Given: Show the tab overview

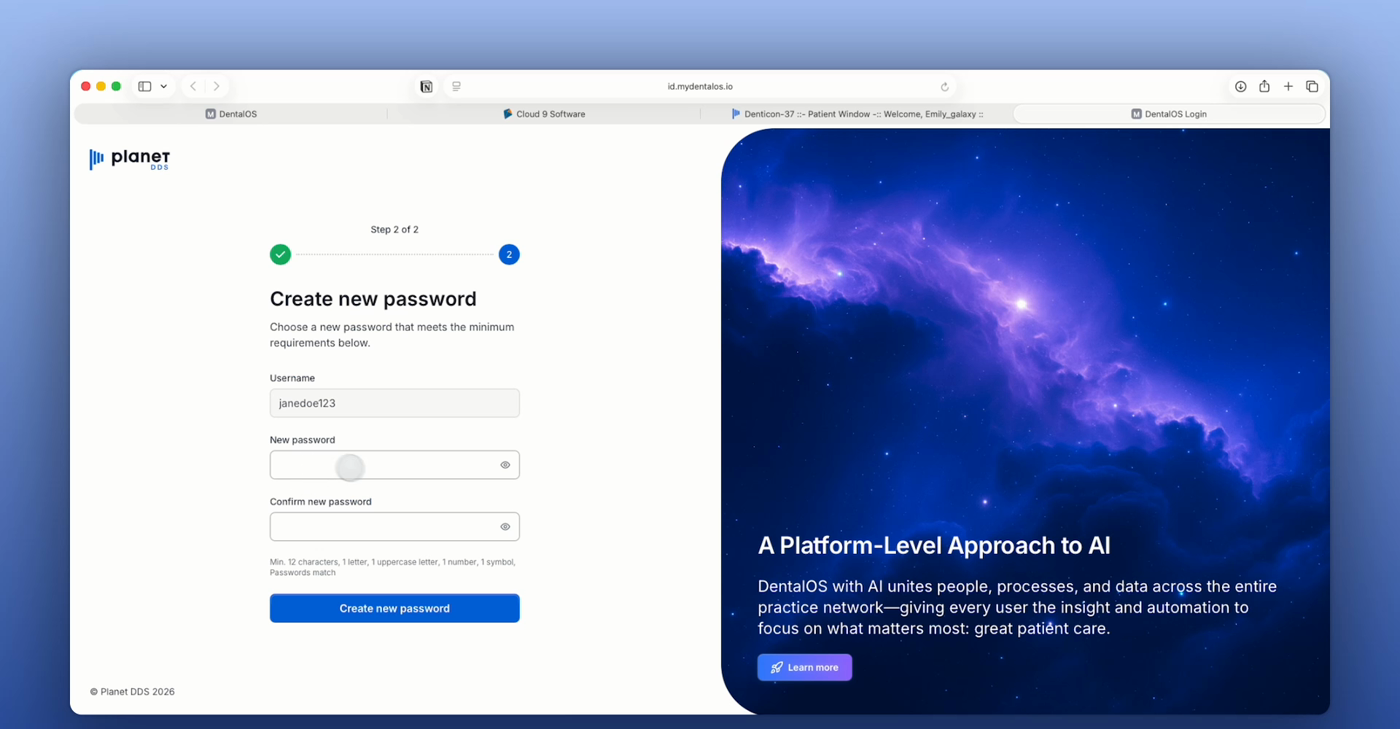Looking at the screenshot, I should 1313,87.
